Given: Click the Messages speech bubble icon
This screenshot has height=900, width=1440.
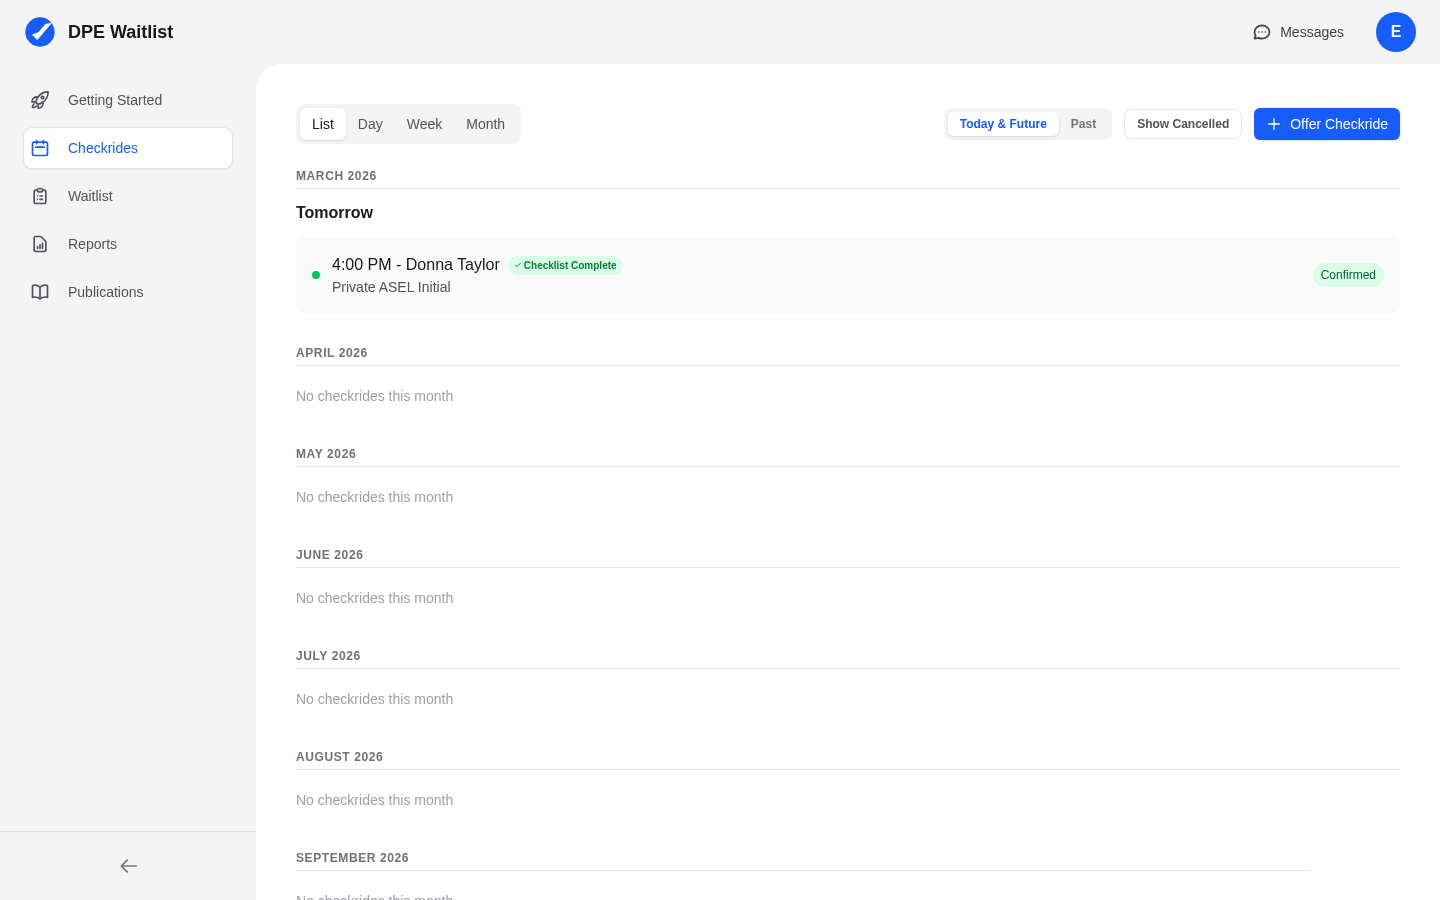Looking at the screenshot, I should pos(1261,32).
